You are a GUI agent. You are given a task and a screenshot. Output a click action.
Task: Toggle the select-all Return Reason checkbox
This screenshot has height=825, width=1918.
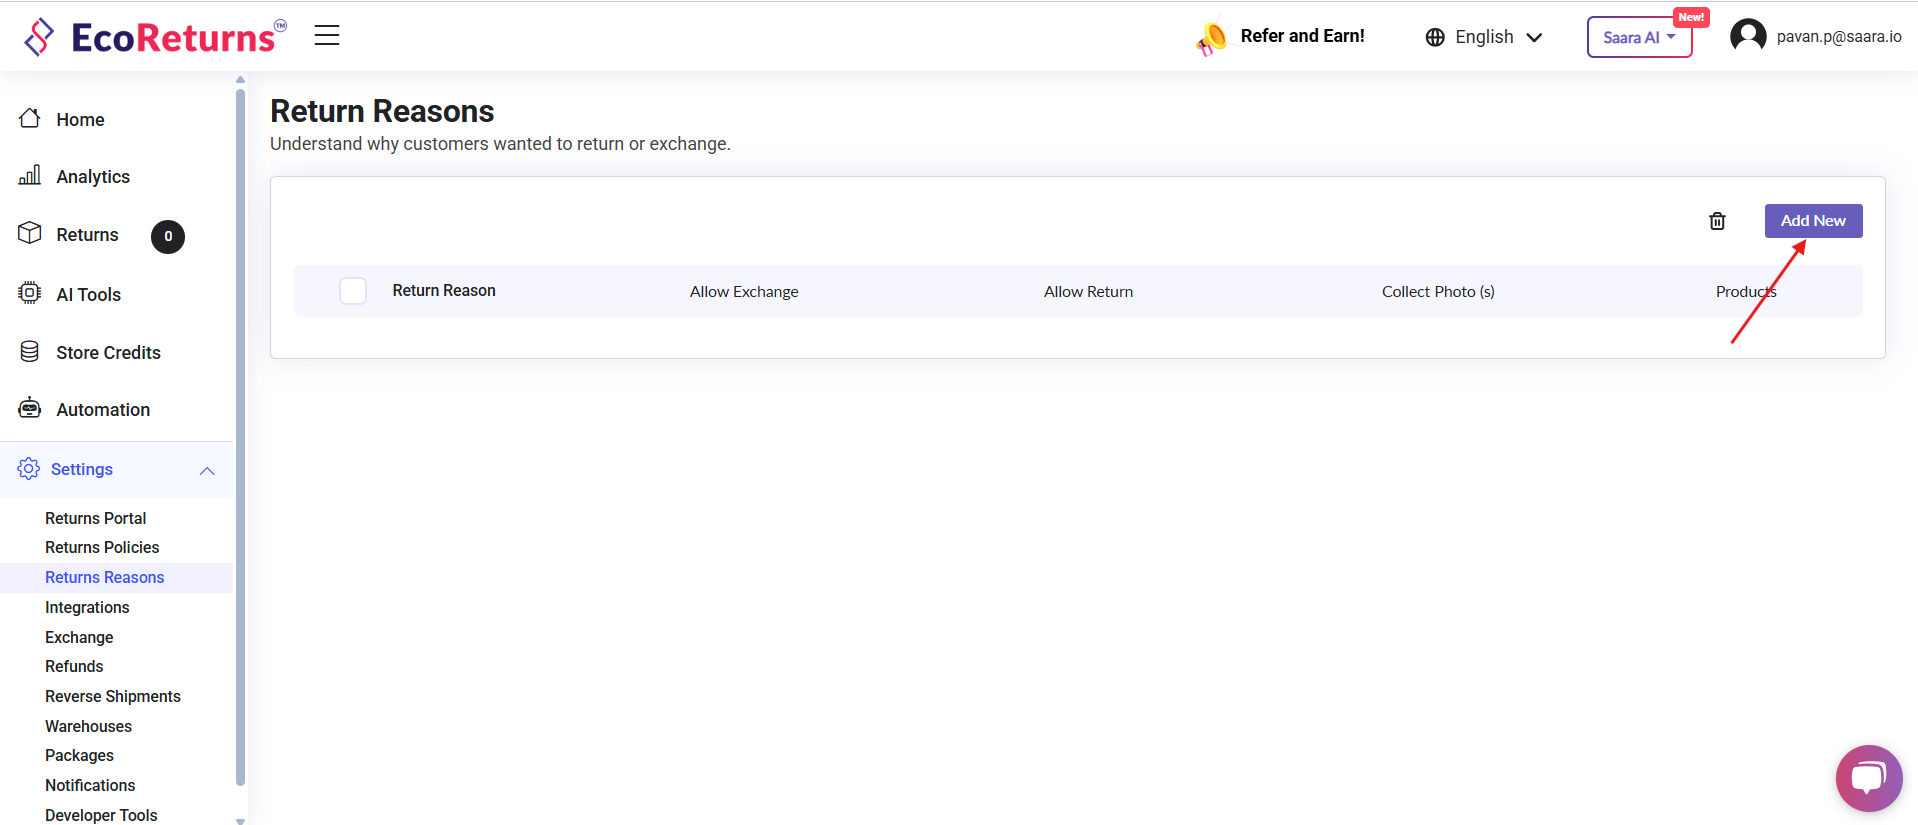[353, 291]
